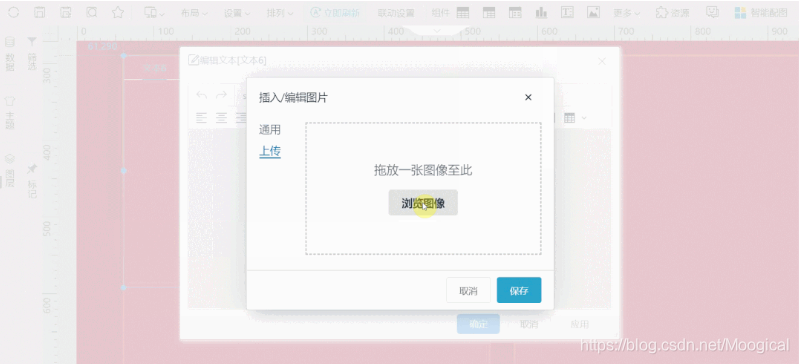The width and height of the screenshot is (799, 364).
Task: Click the save-as icon in top toolbar
Action: 66,13
